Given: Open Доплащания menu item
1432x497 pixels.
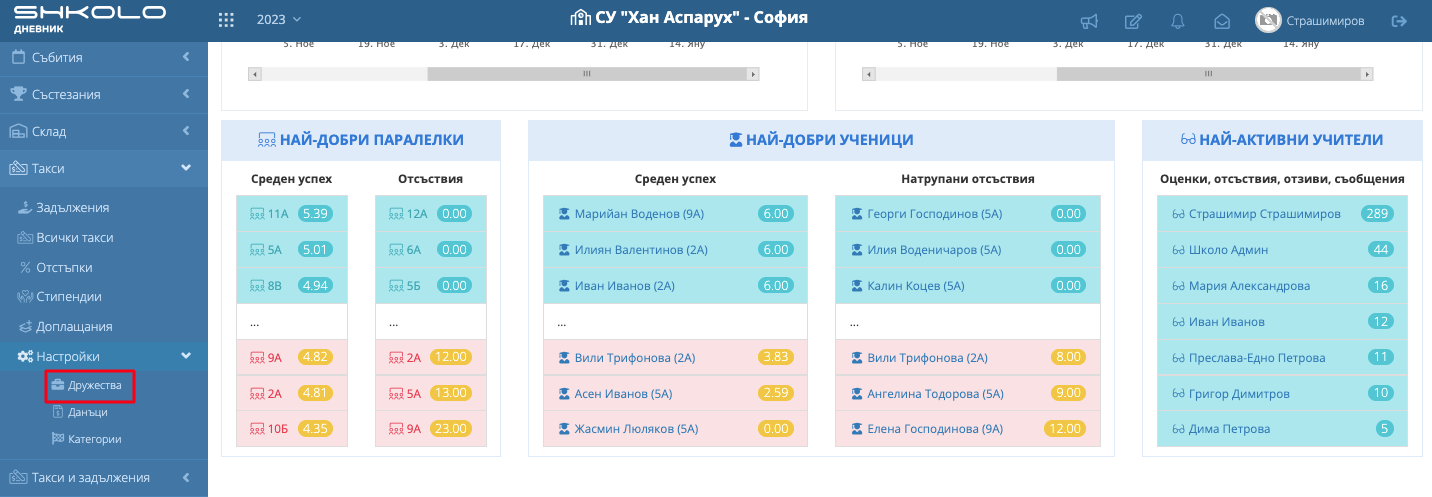Looking at the screenshot, I should 74,326.
